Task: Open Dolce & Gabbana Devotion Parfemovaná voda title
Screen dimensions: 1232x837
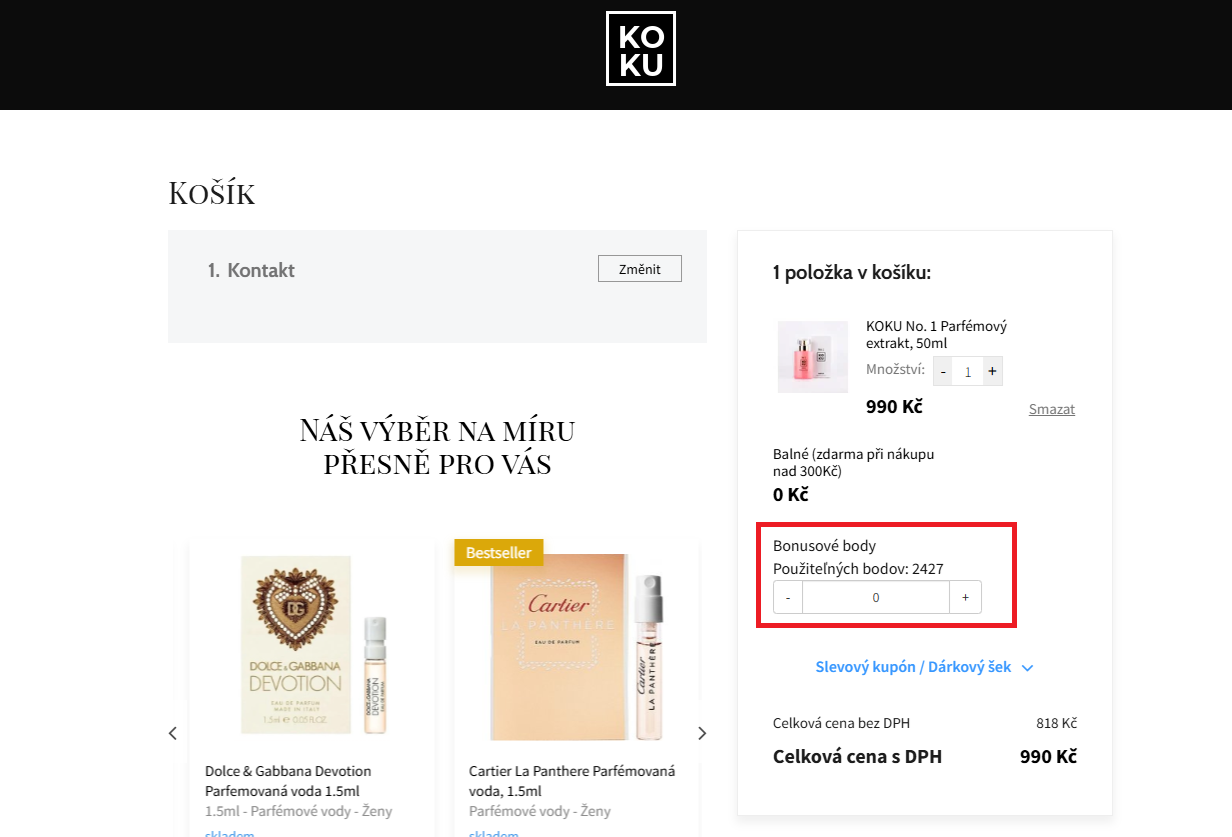Action: [x=288, y=781]
